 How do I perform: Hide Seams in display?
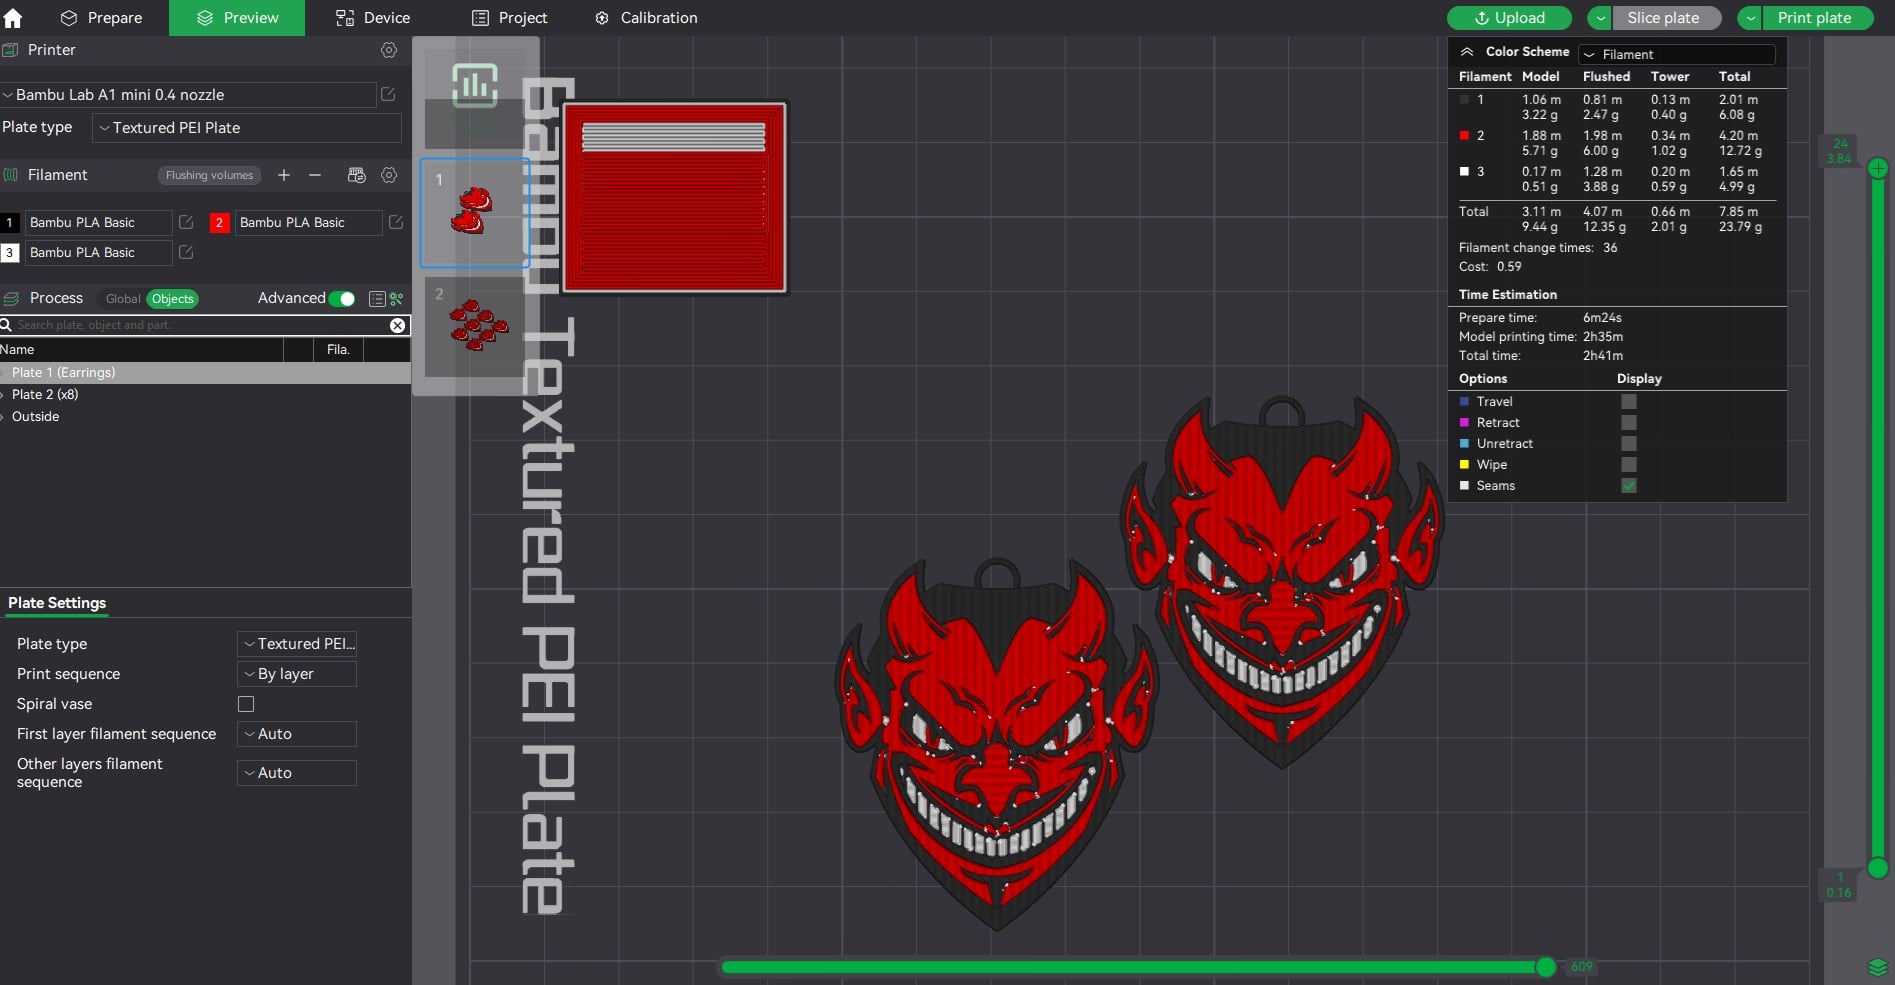[1629, 485]
